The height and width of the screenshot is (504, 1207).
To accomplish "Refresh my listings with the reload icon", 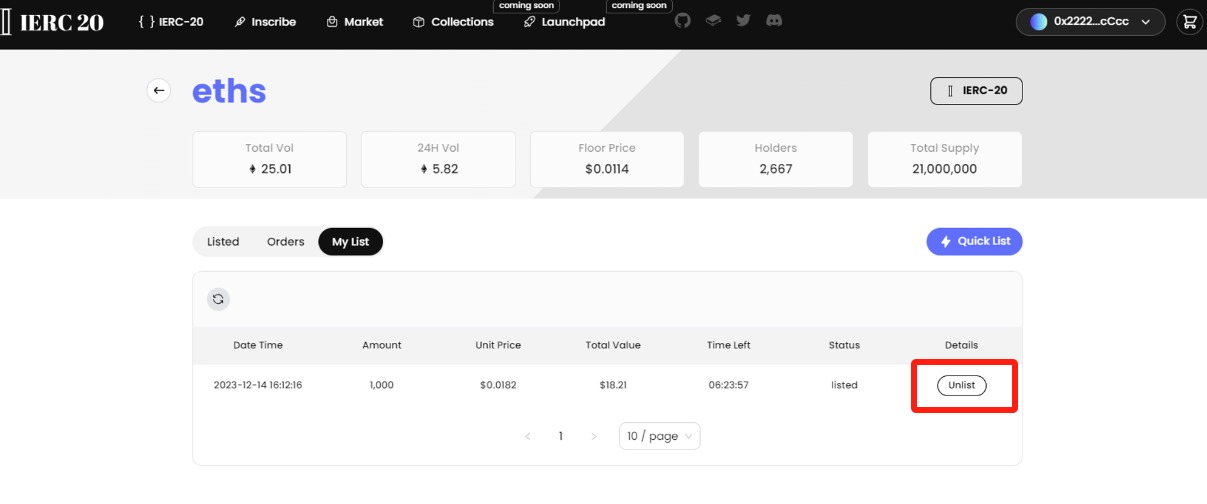I will click(218, 299).
